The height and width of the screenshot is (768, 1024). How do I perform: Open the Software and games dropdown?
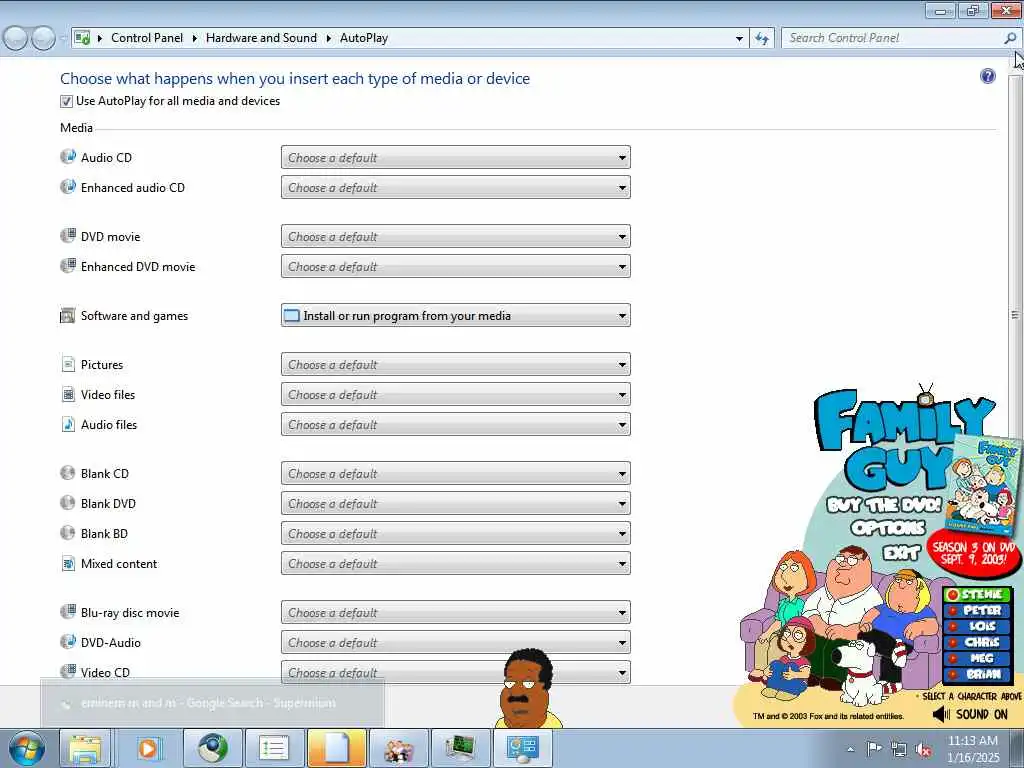[x=456, y=315]
